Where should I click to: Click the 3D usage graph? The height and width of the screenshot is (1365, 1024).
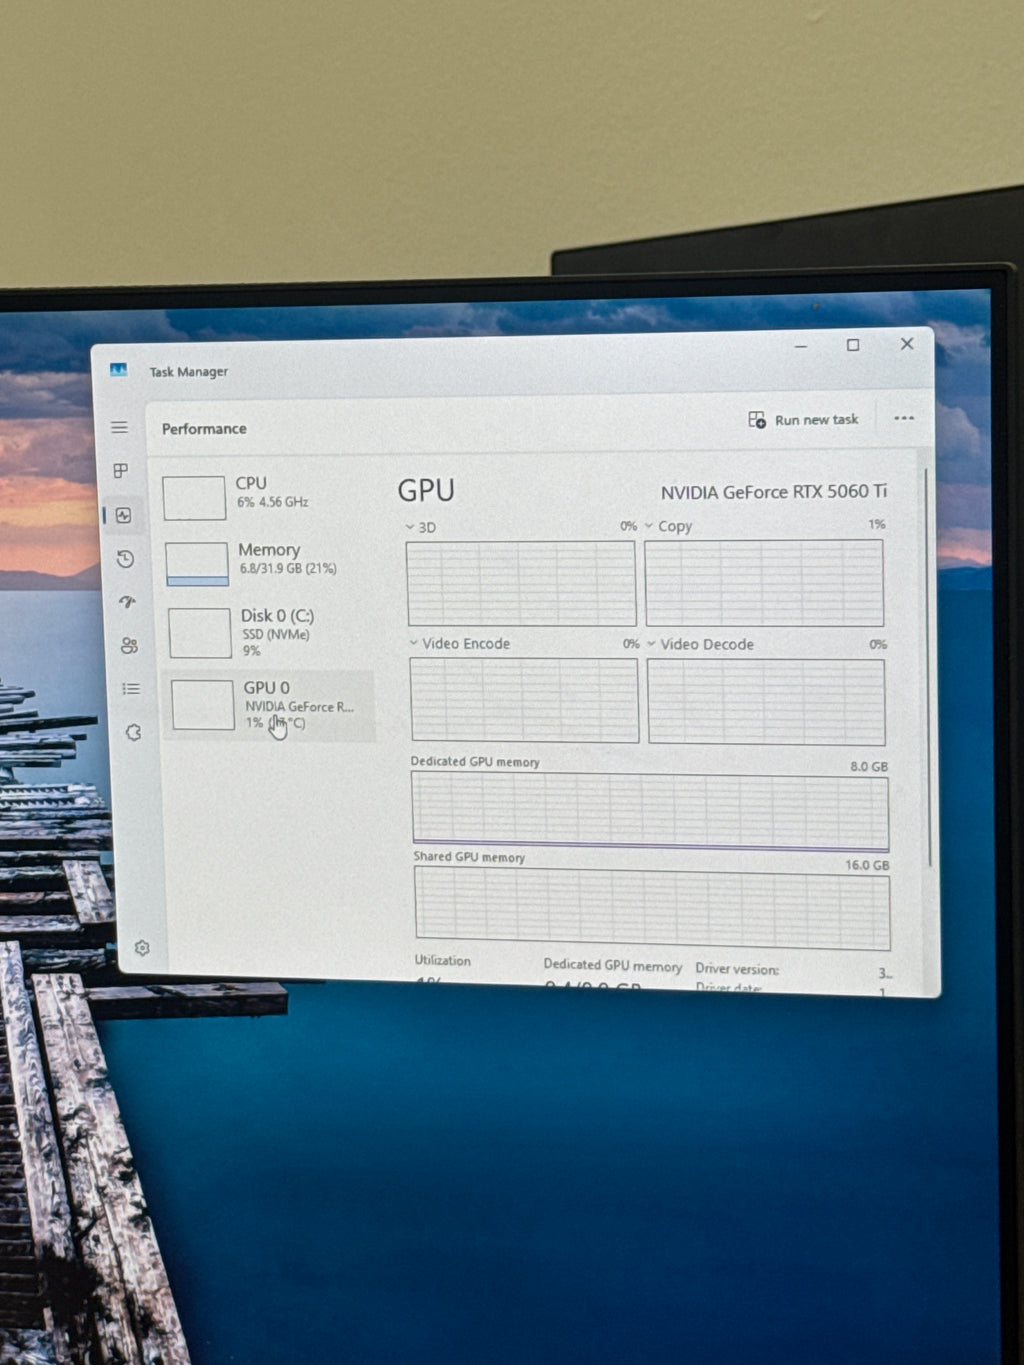coord(521,583)
